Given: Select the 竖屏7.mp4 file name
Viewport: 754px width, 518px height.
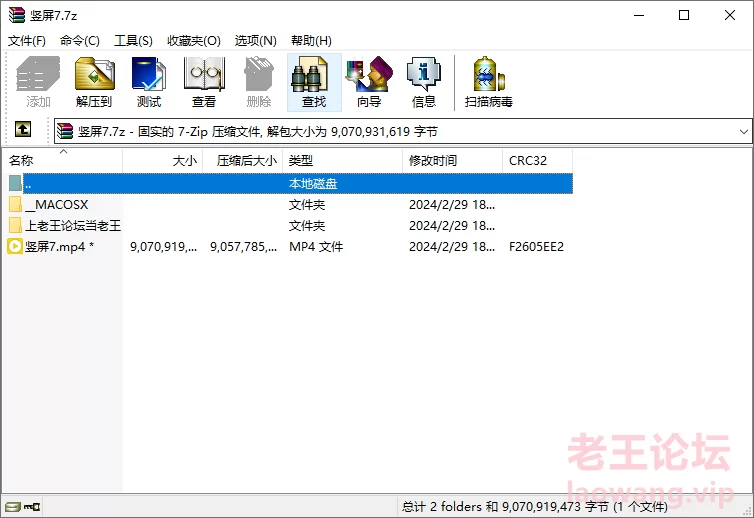Looking at the screenshot, I should 60,247.
